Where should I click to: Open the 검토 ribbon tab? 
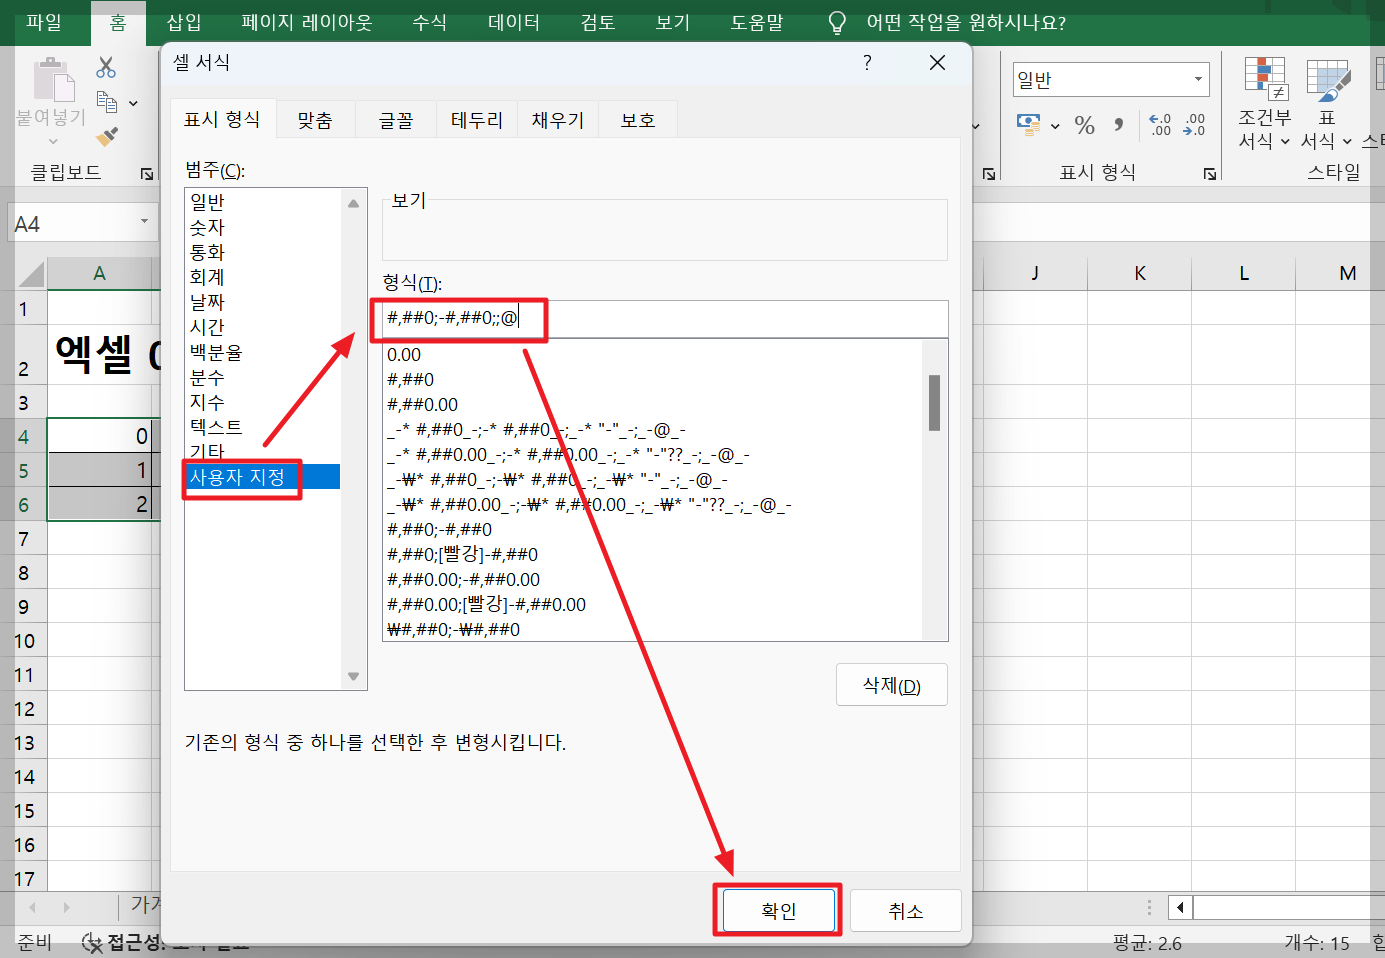pos(598,22)
